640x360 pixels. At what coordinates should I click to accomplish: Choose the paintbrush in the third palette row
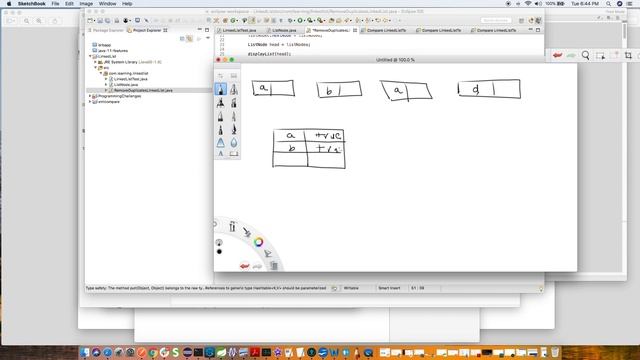220,117
